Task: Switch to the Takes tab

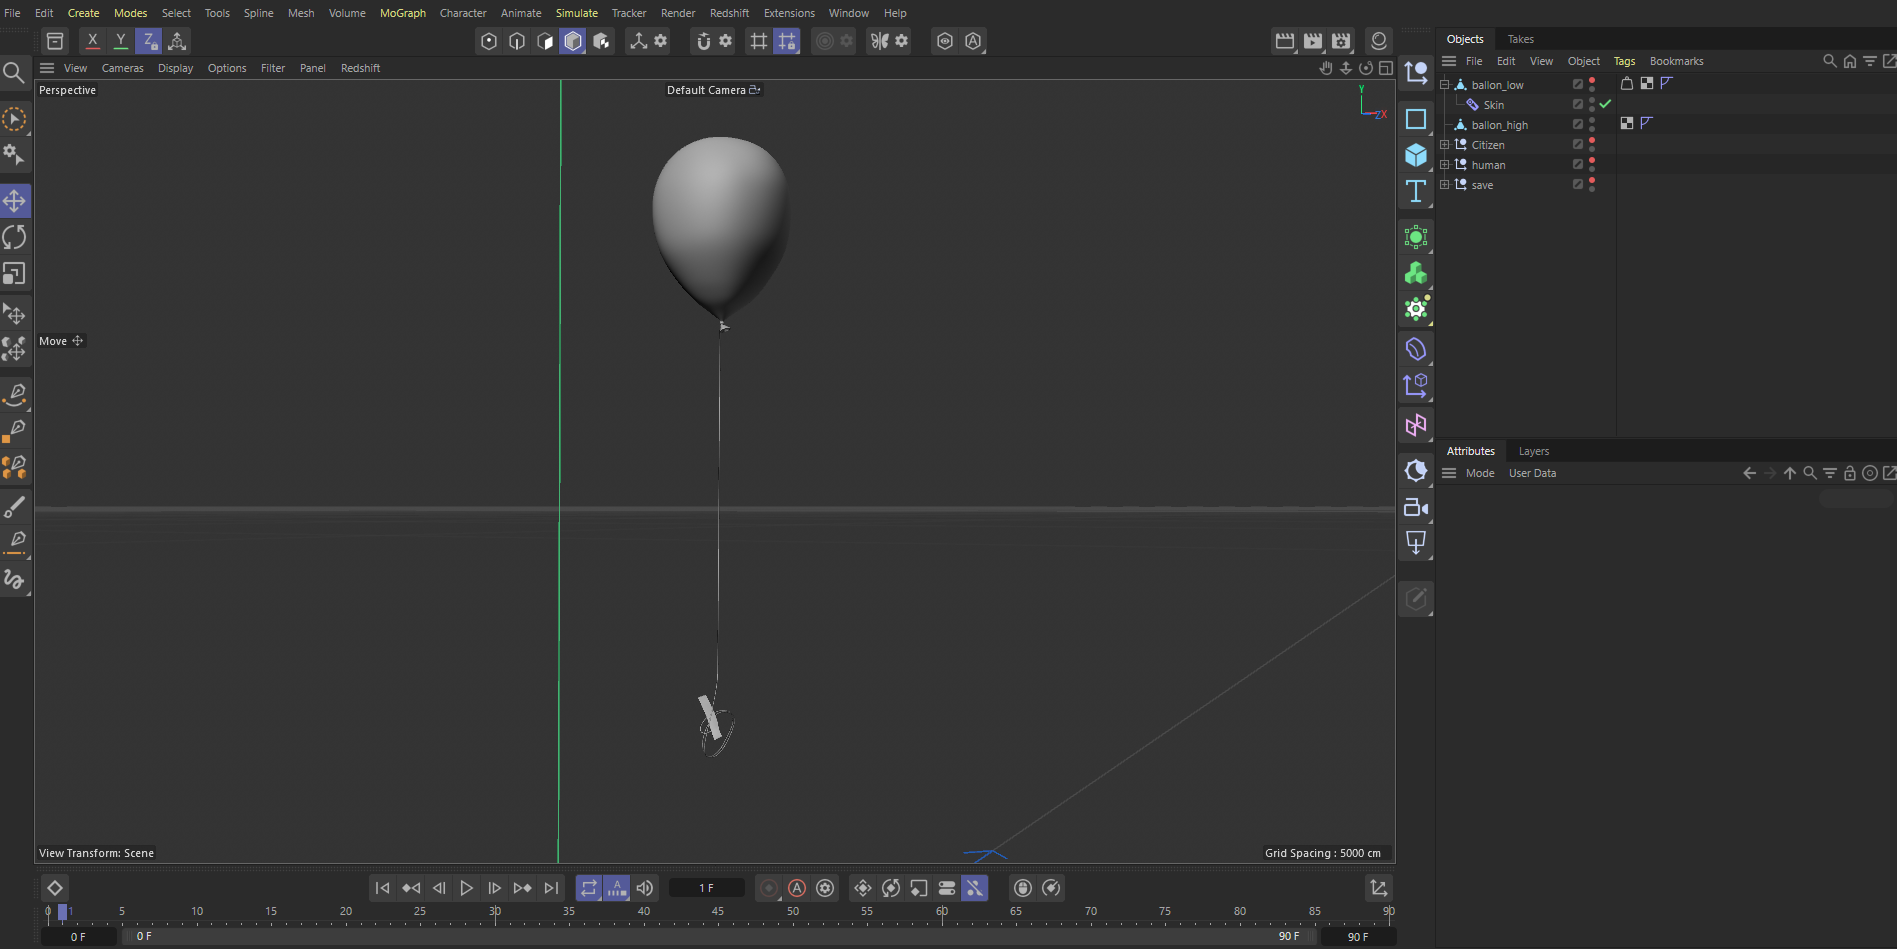Action: click(x=1520, y=39)
